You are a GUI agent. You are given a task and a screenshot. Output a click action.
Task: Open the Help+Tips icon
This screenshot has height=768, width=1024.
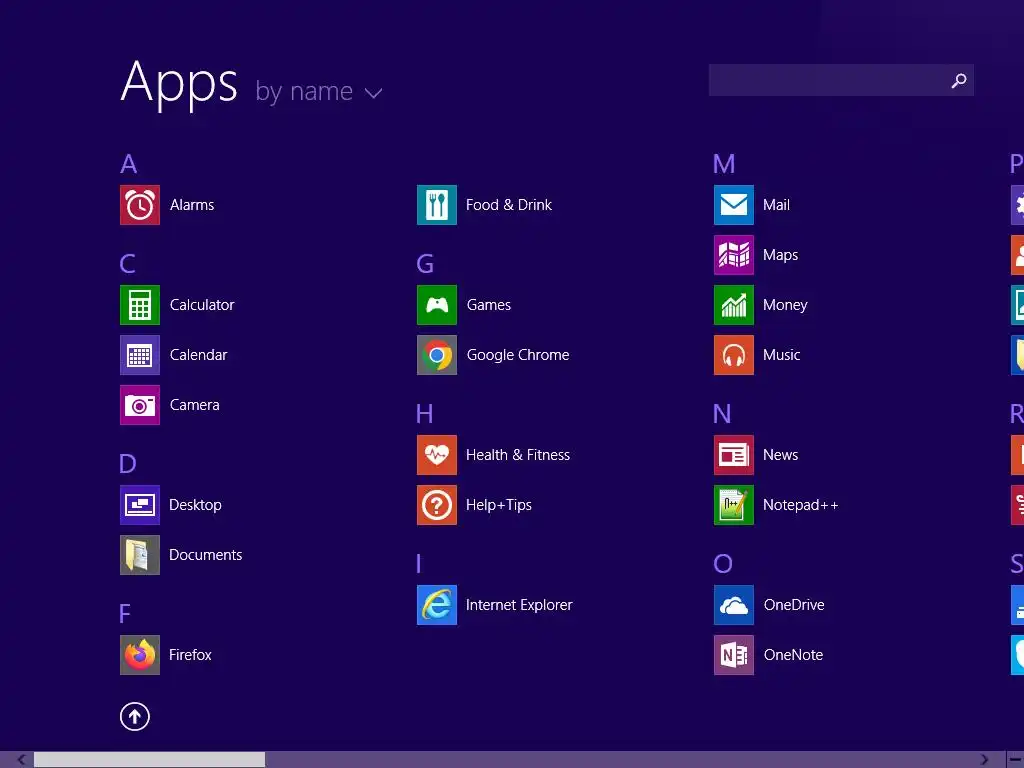coord(437,505)
